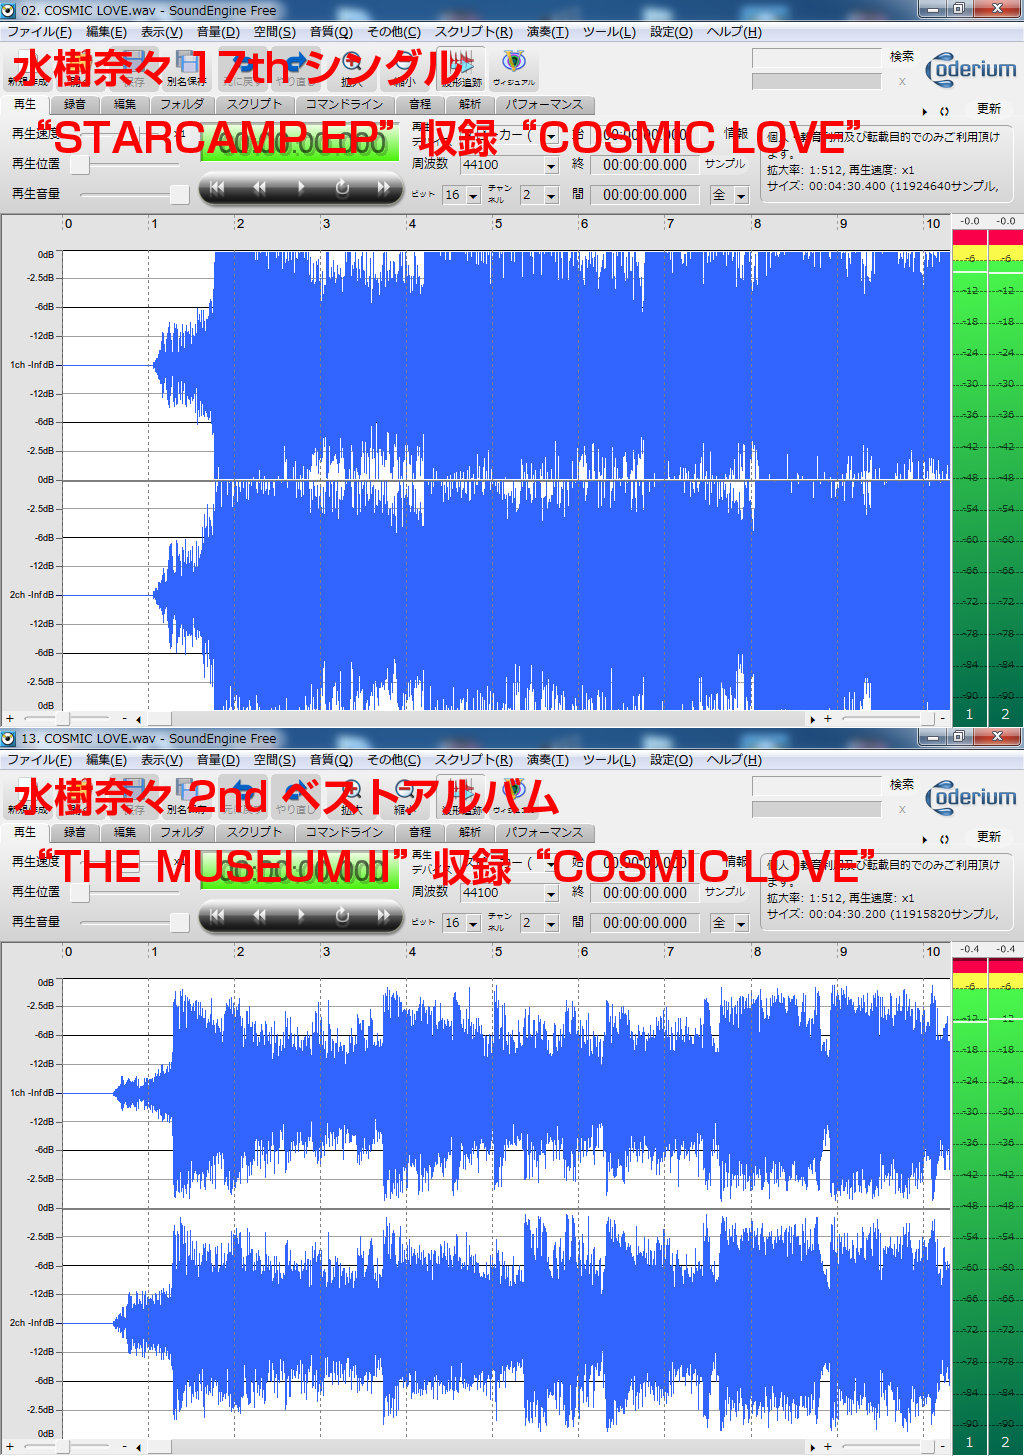Open channel 2 dropdown in 02. window
Screen dimensions: 1024x1456
pos(551,195)
